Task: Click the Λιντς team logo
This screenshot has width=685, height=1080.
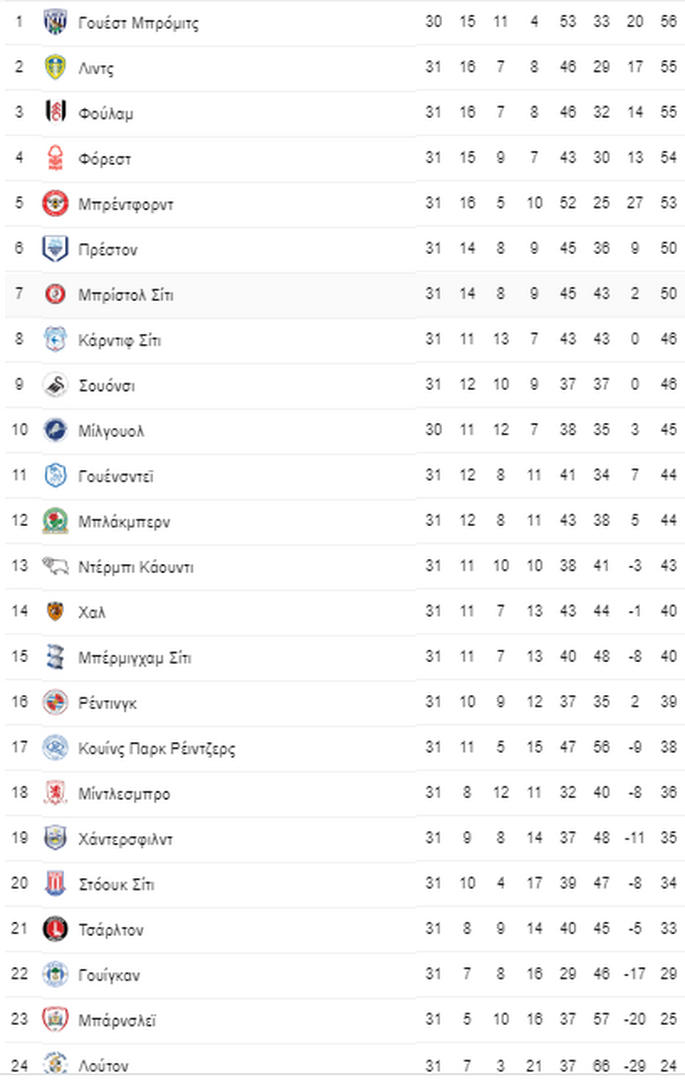Action: [55, 68]
